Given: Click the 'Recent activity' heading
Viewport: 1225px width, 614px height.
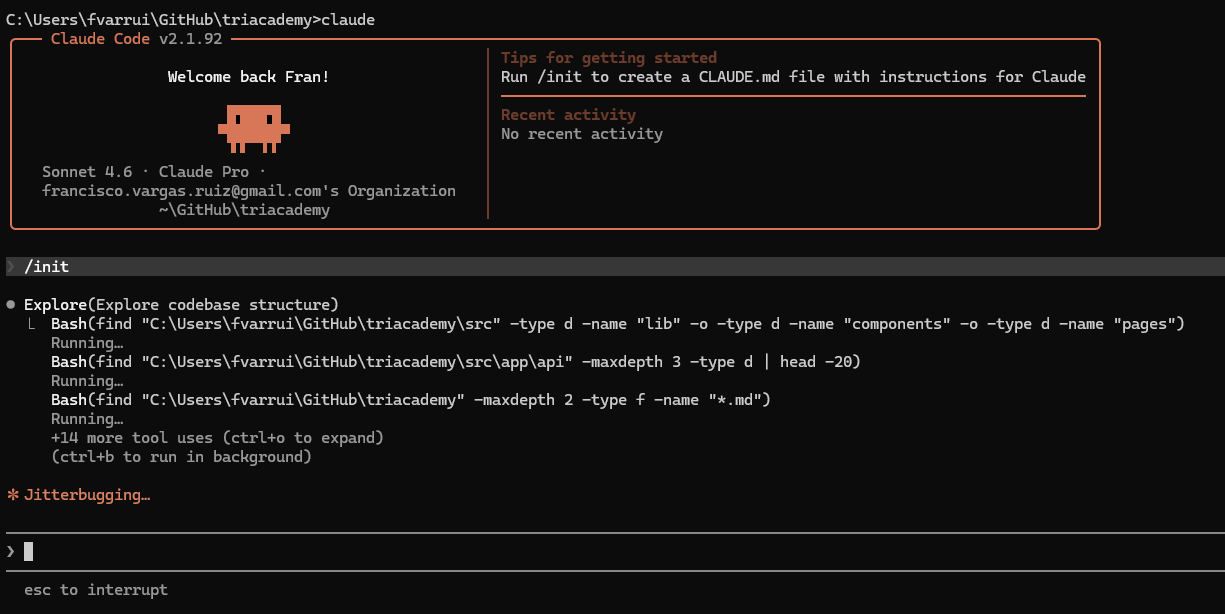Looking at the screenshot, I should [x=568, y=115].
